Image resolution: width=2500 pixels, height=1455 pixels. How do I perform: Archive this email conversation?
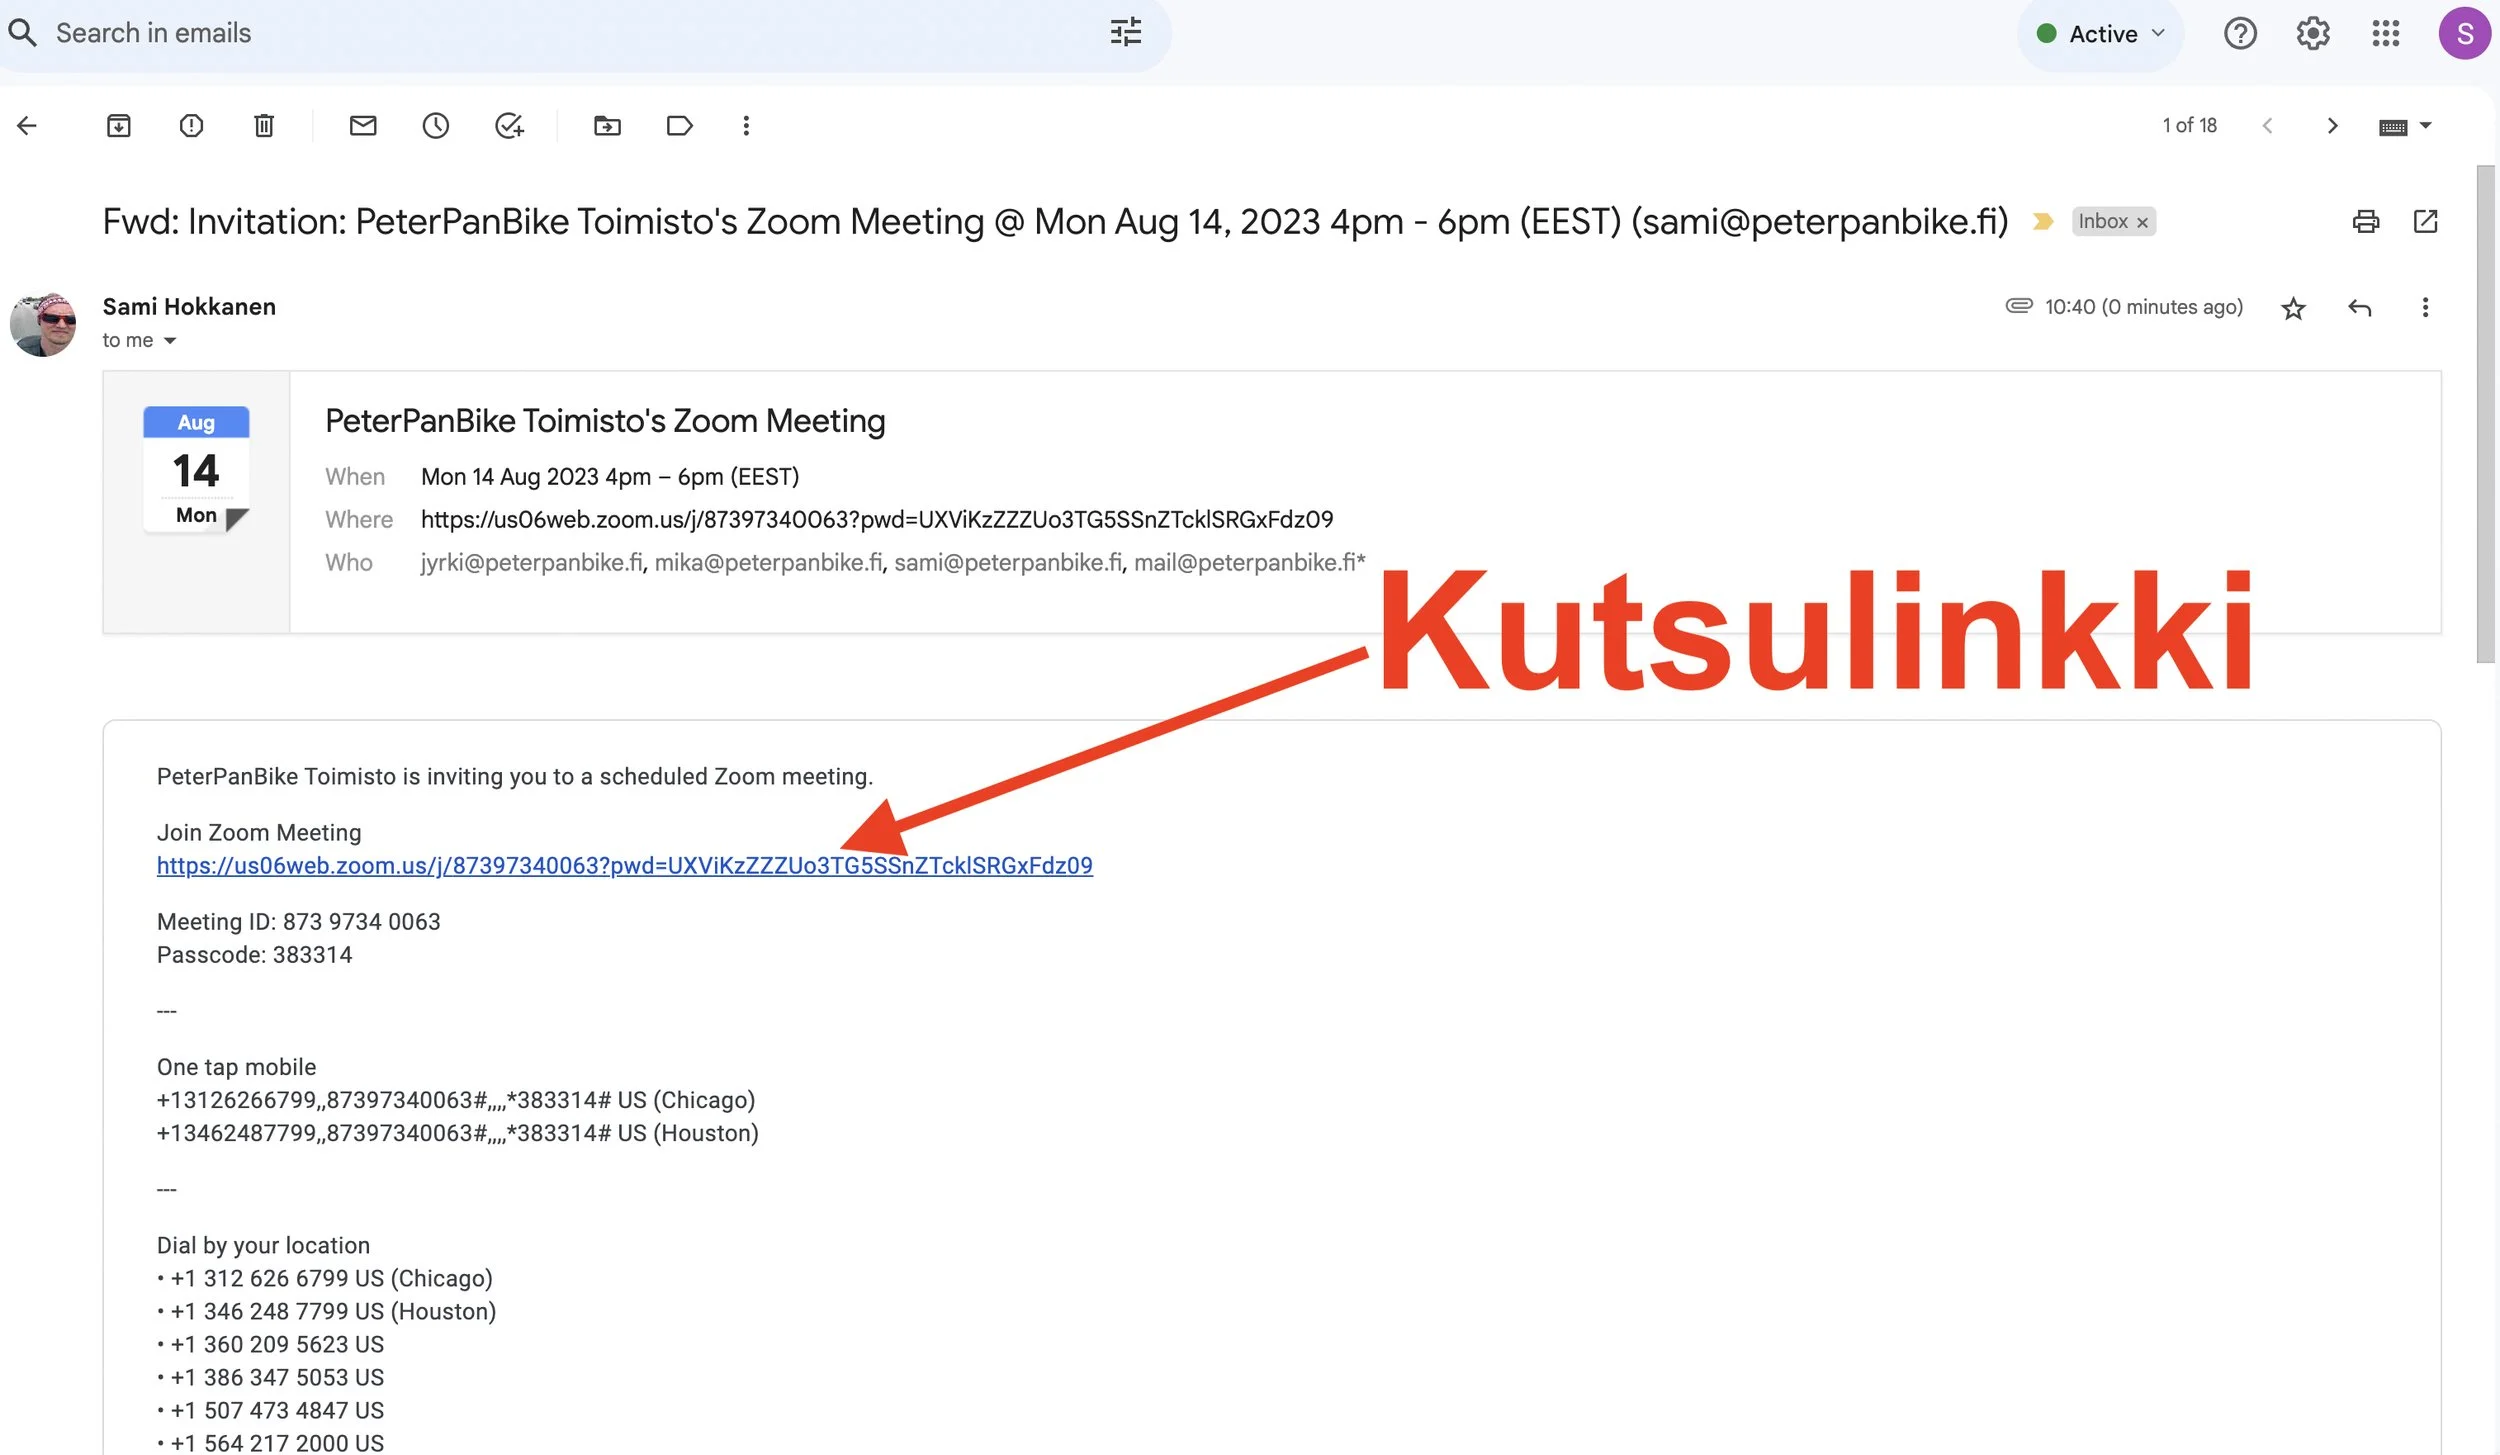click(x=118, y=126)
